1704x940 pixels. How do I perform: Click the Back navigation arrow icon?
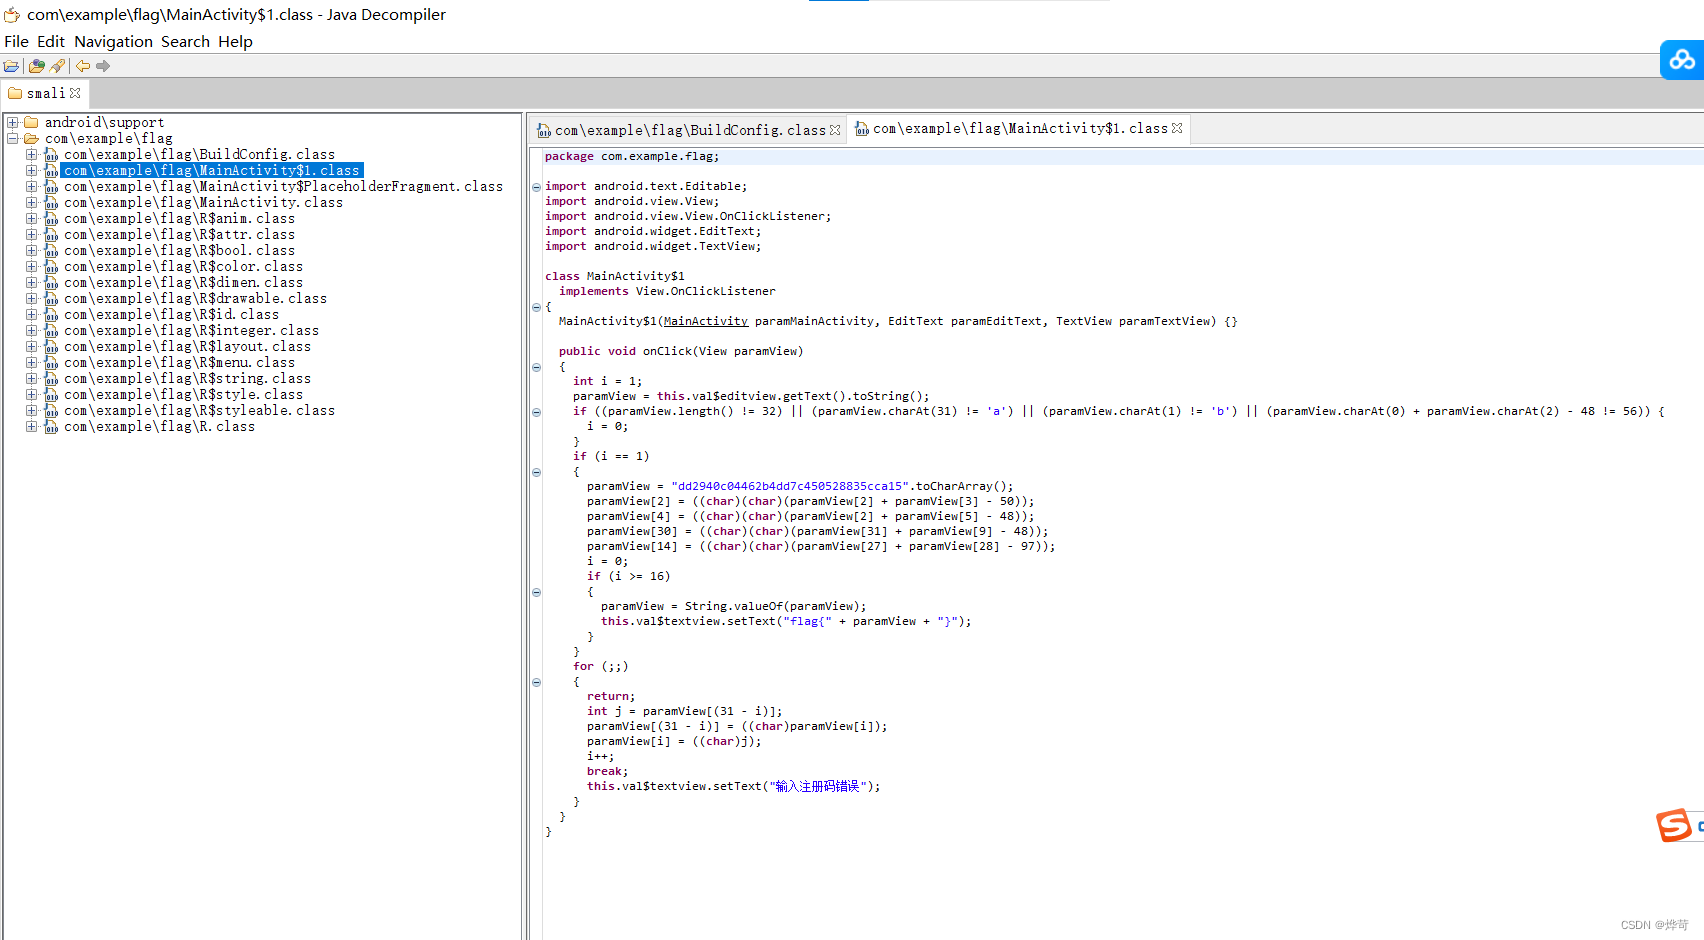click(83, 66)
